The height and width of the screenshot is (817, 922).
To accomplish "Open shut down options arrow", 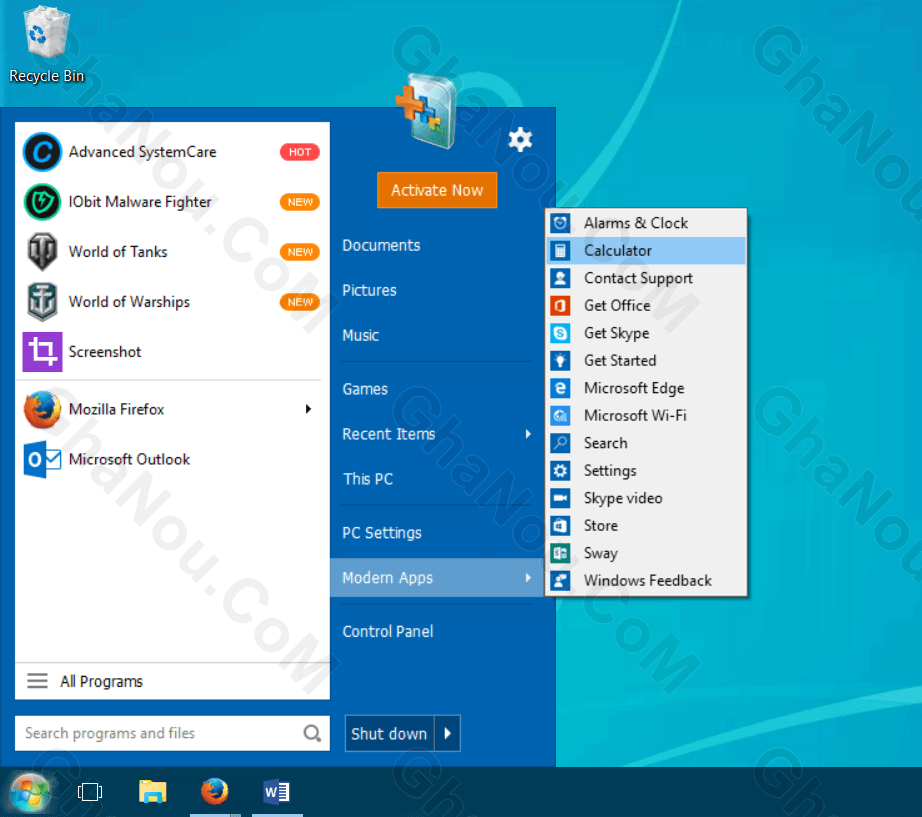I will click(447, 733).
